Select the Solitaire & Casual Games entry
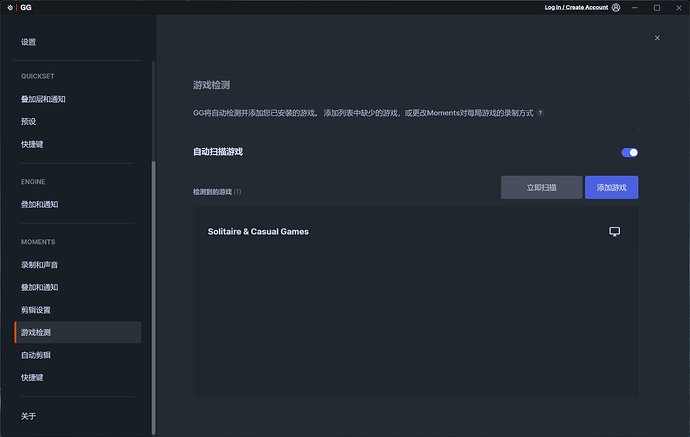Image resolution: width=690 pixels, height=437 pixels. tap(258, 232)
